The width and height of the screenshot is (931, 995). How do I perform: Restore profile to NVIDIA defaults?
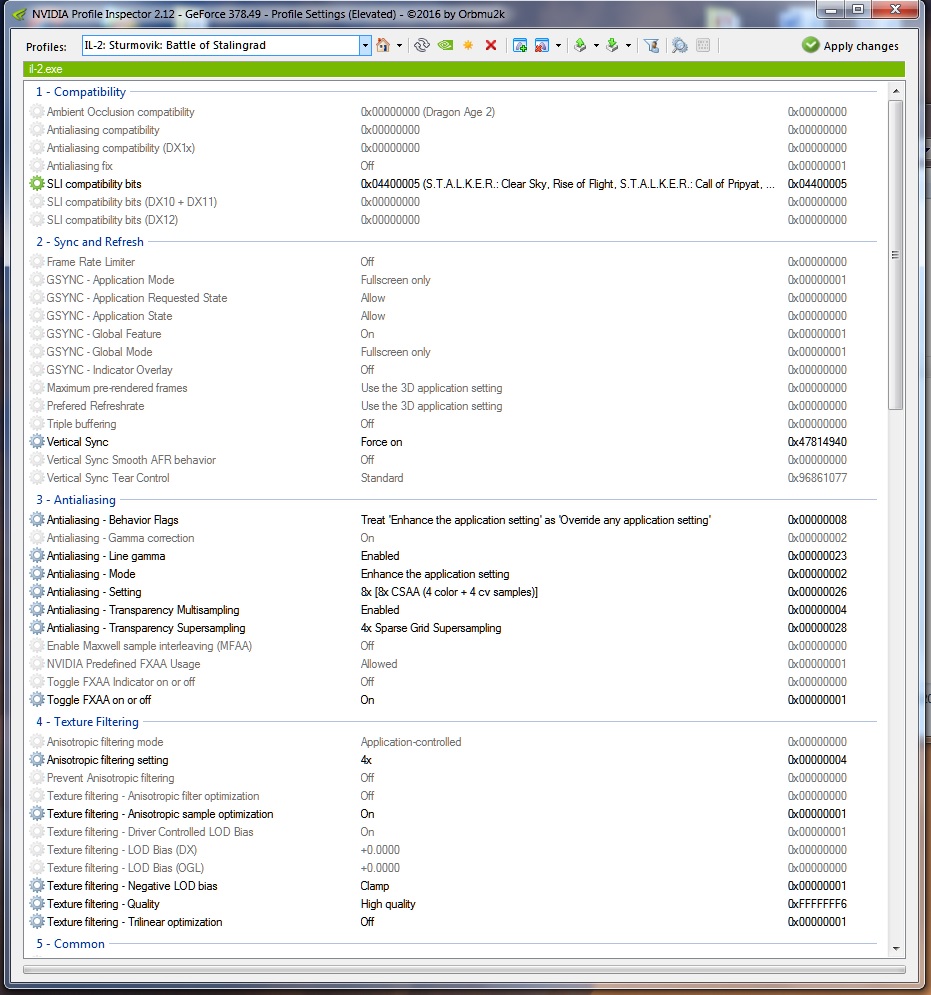(x=446, y=45)
